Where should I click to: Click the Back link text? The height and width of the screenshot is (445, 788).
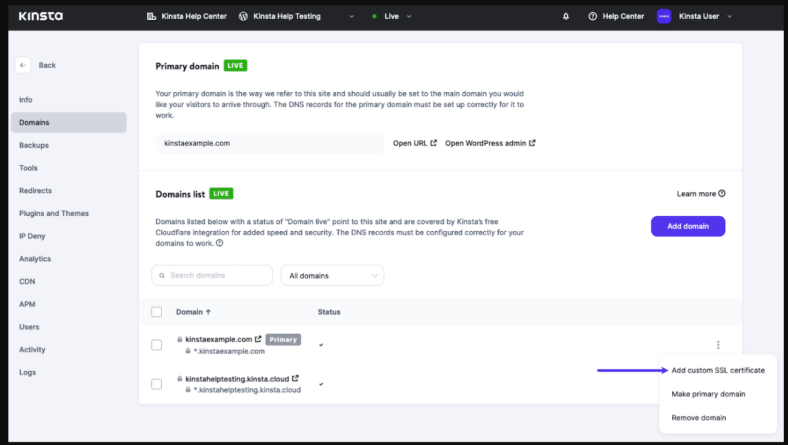pos(47,65)
